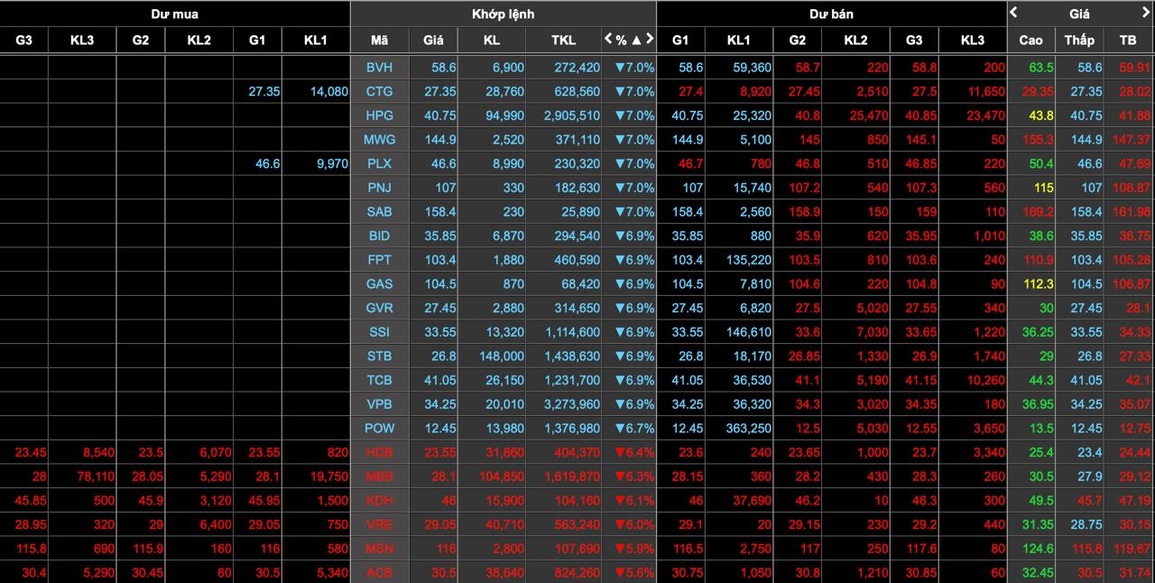Select the FPT ticker
Screen dimensions: 1155x583
coord(379,260)
